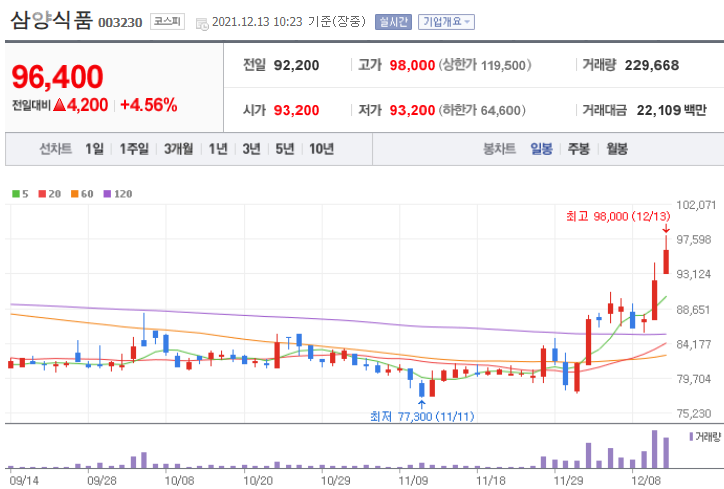The height and width of the screenshot is (489, 724).
Task: Switch to the 3개월 chart period
Action: [179, 149]
